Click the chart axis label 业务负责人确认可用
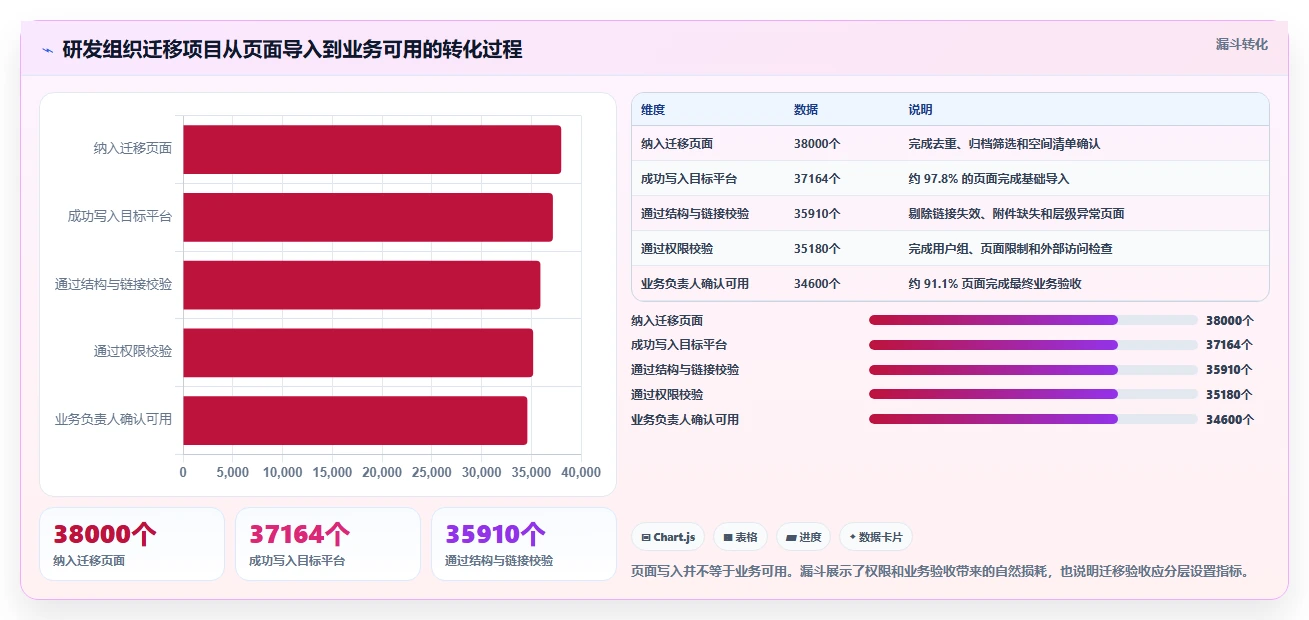This screenshot has height=620, width=1309. point(113,420)
